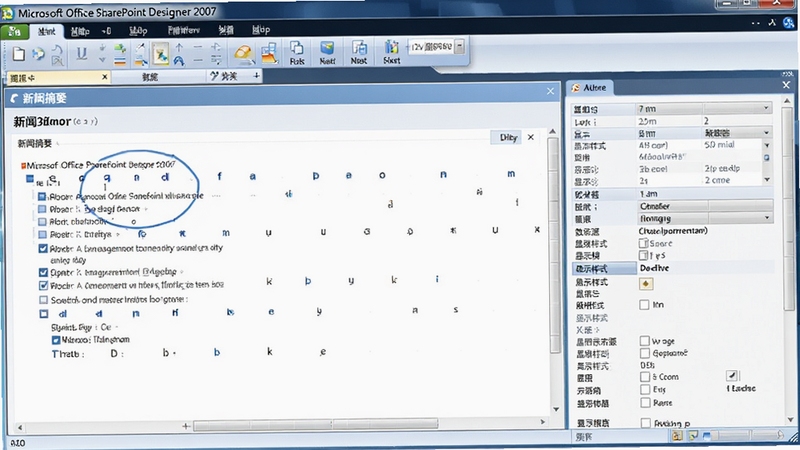Enable the & Coom checkbox in properties panel

coord(645,377)
